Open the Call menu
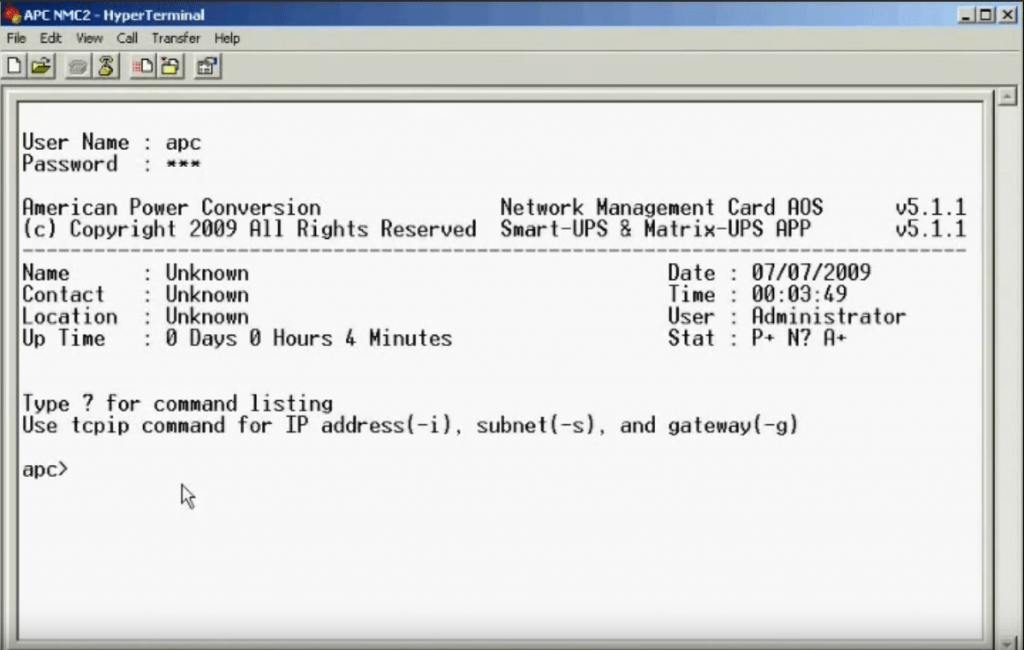This screenshot has width=1024, height=650. [x=127, y=39]
